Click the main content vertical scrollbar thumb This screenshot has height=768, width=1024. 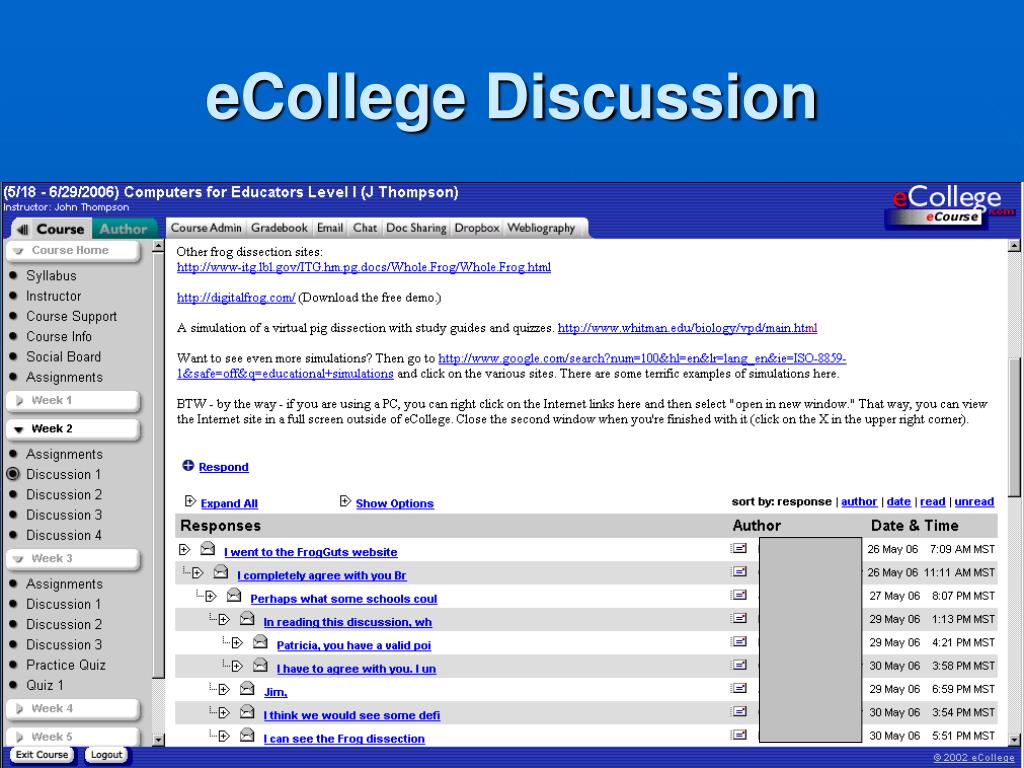(x=1014, y=428)
